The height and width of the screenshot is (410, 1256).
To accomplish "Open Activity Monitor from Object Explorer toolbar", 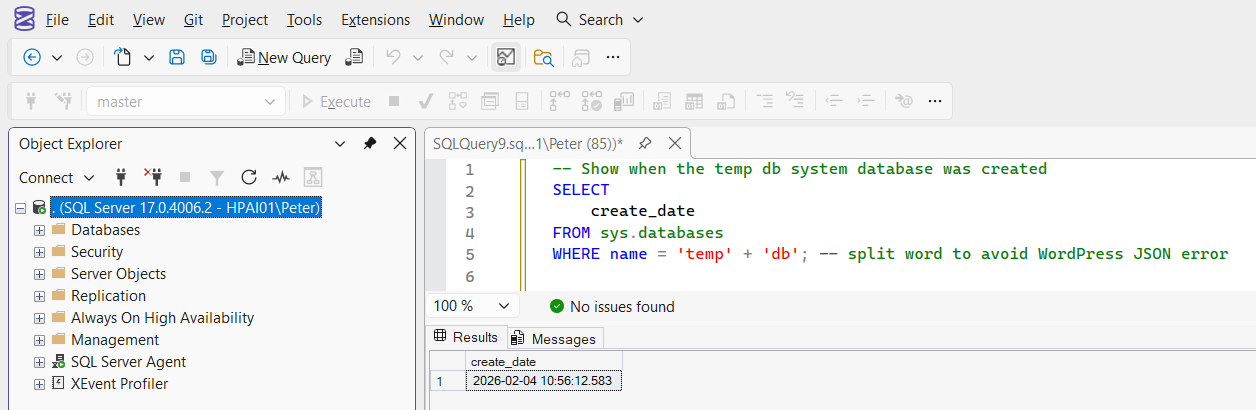I will (281, 177).
